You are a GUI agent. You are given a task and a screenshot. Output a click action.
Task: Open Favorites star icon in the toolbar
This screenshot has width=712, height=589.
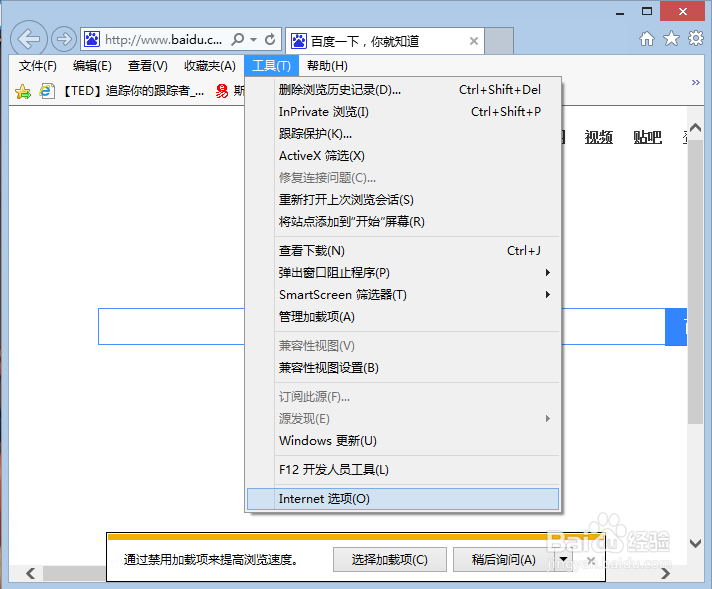click(x=671, y=39)
